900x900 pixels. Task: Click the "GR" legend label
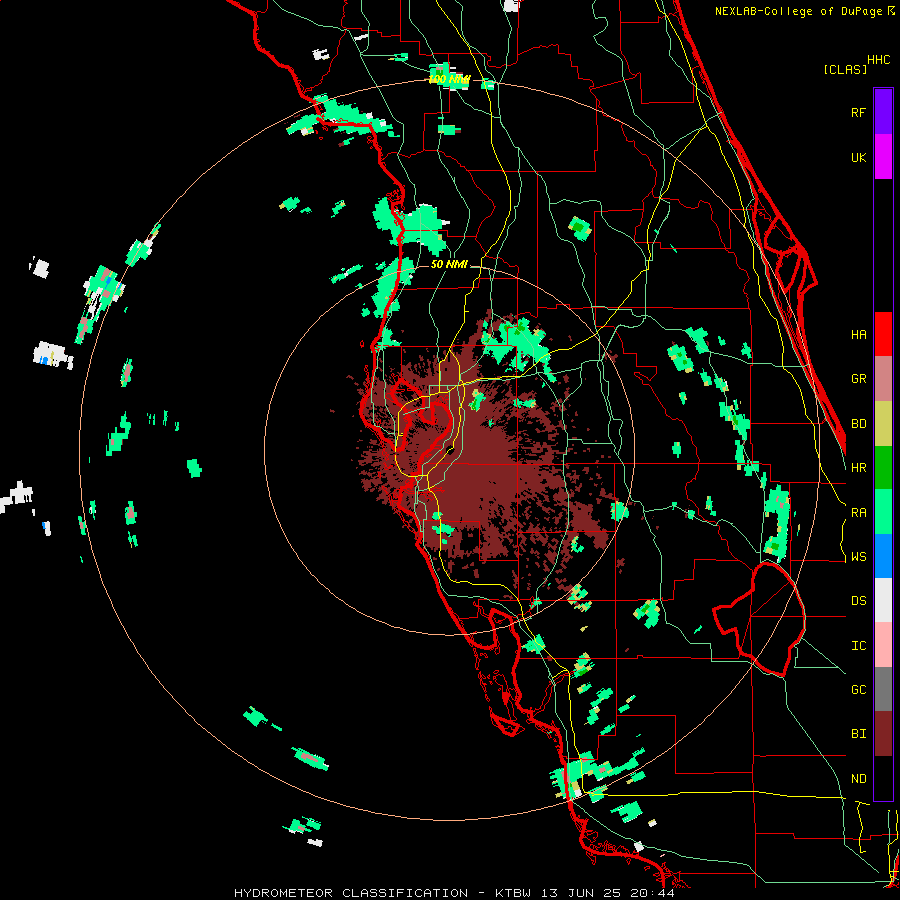[x=858, y=379]
